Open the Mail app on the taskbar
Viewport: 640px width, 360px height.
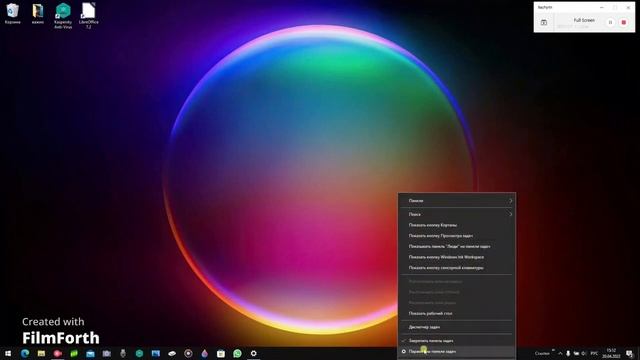coord(90,353)
